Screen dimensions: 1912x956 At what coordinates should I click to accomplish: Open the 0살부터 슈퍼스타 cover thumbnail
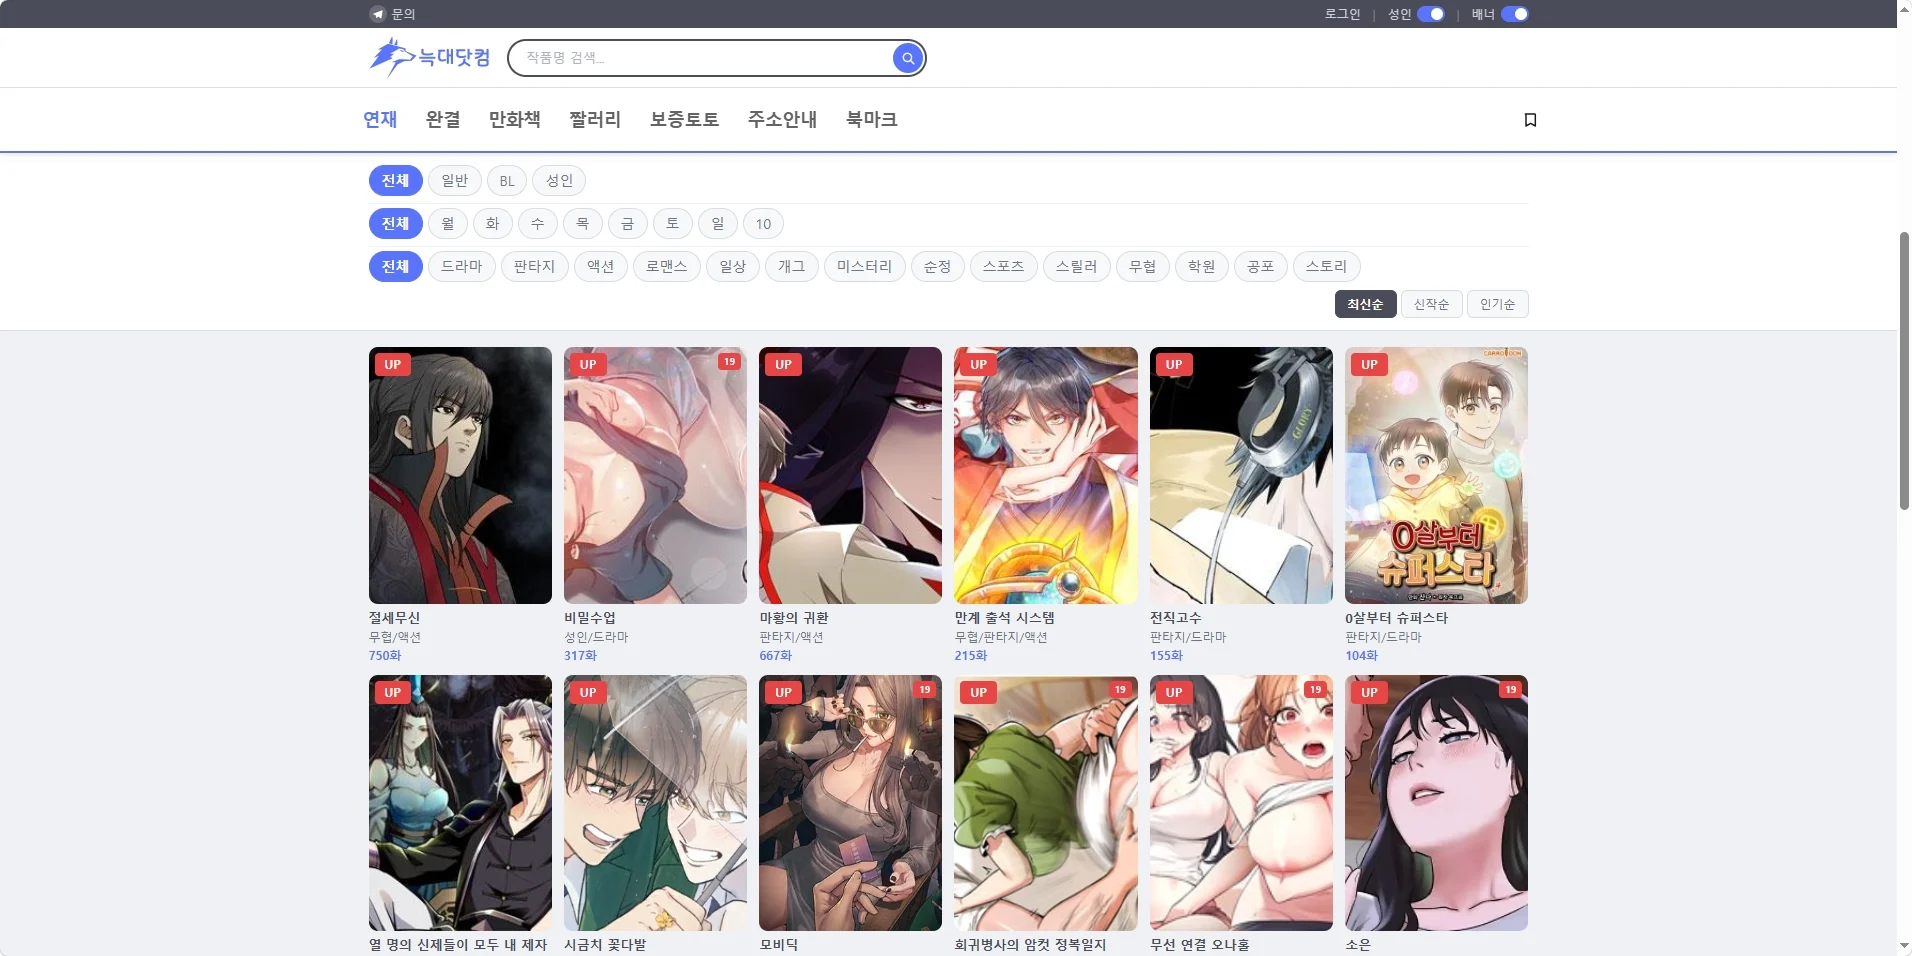click(1436, 475)
